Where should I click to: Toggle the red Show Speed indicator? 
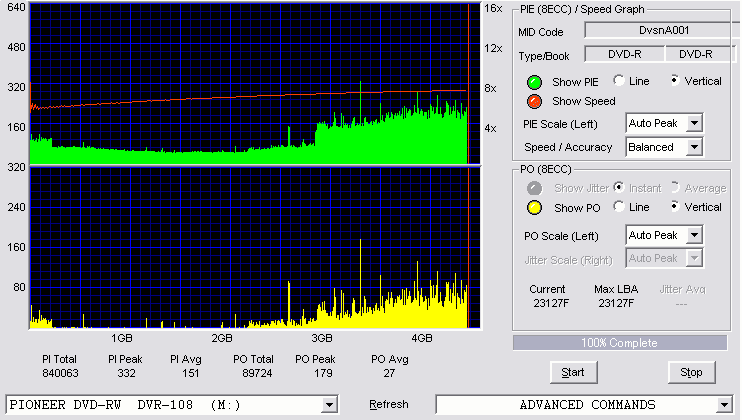pyautogui.click(x=534, y=101)
